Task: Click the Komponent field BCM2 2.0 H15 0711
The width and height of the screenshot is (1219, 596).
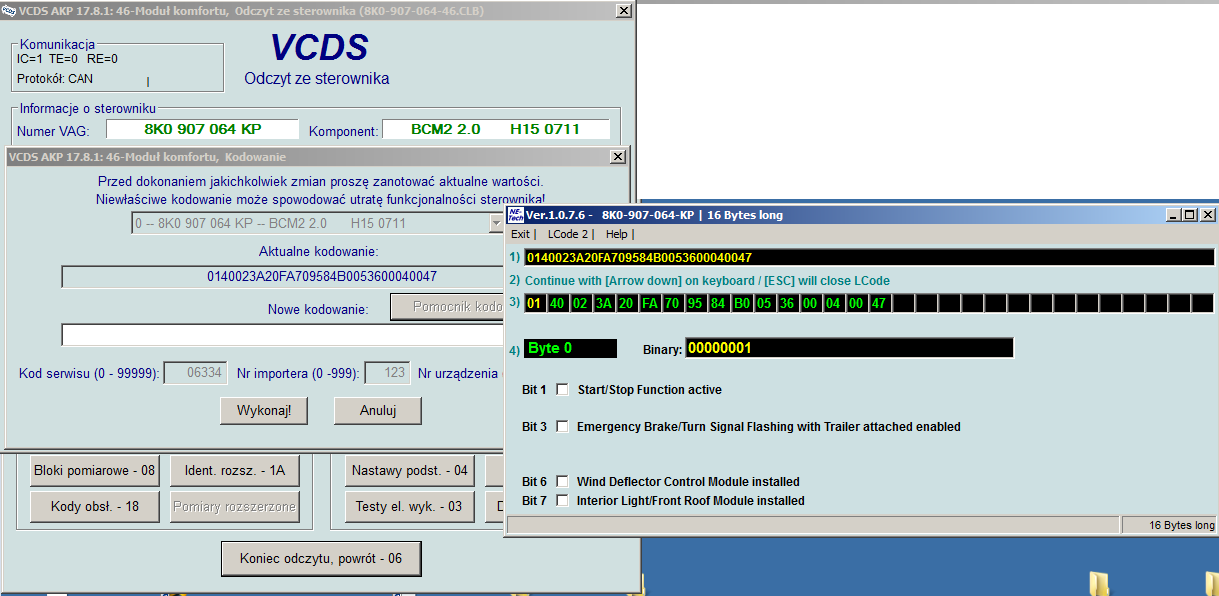Action: [x=497, y=129]
